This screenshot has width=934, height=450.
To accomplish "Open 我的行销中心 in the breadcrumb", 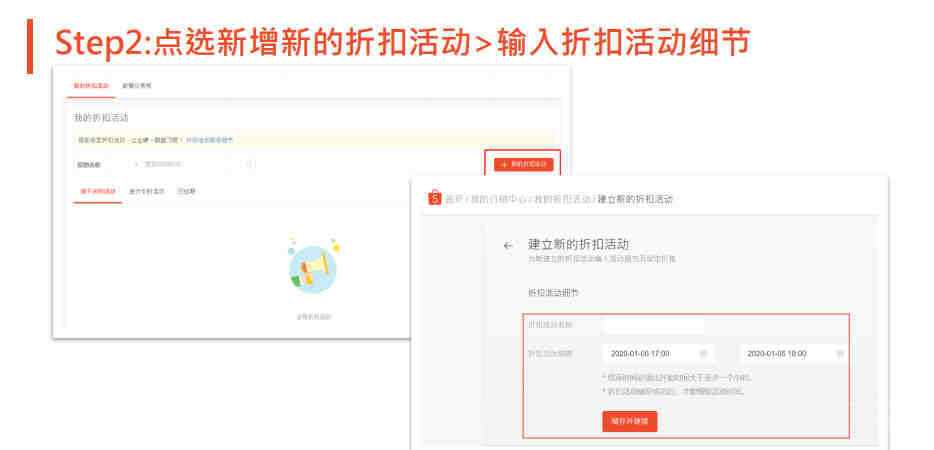I will (x=498, y=200).
